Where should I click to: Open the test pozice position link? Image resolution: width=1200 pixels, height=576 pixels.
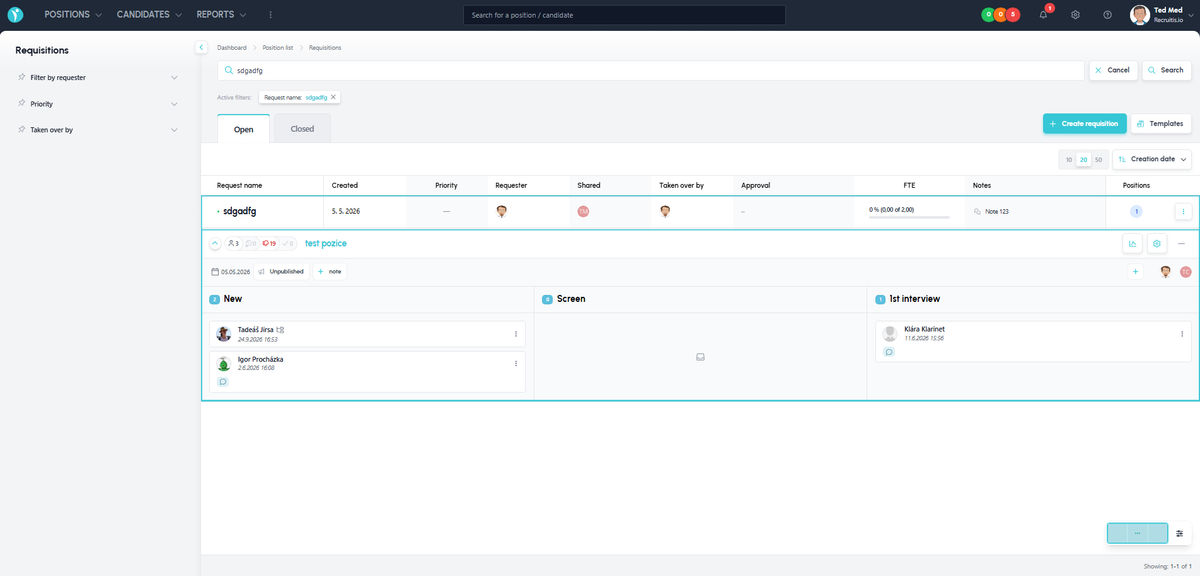pyautogui.click(x=326, y=243)
